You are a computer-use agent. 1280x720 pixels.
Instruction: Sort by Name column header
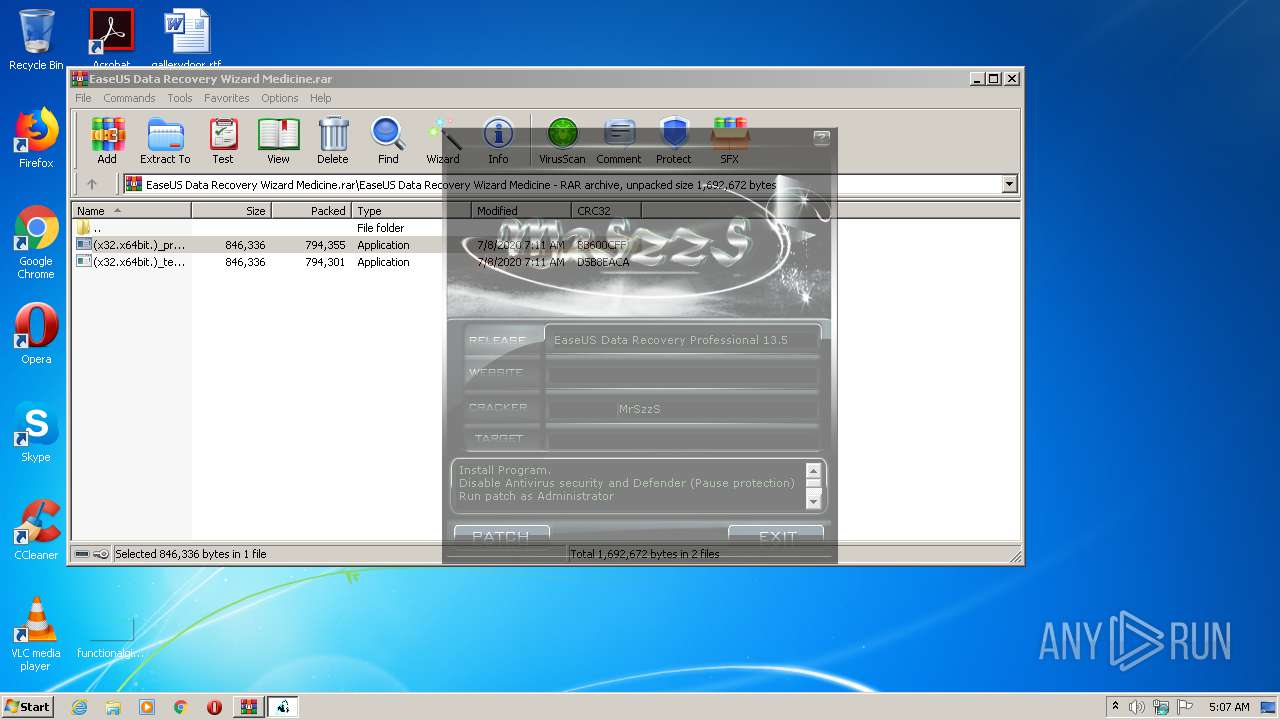tap(132, 211)
